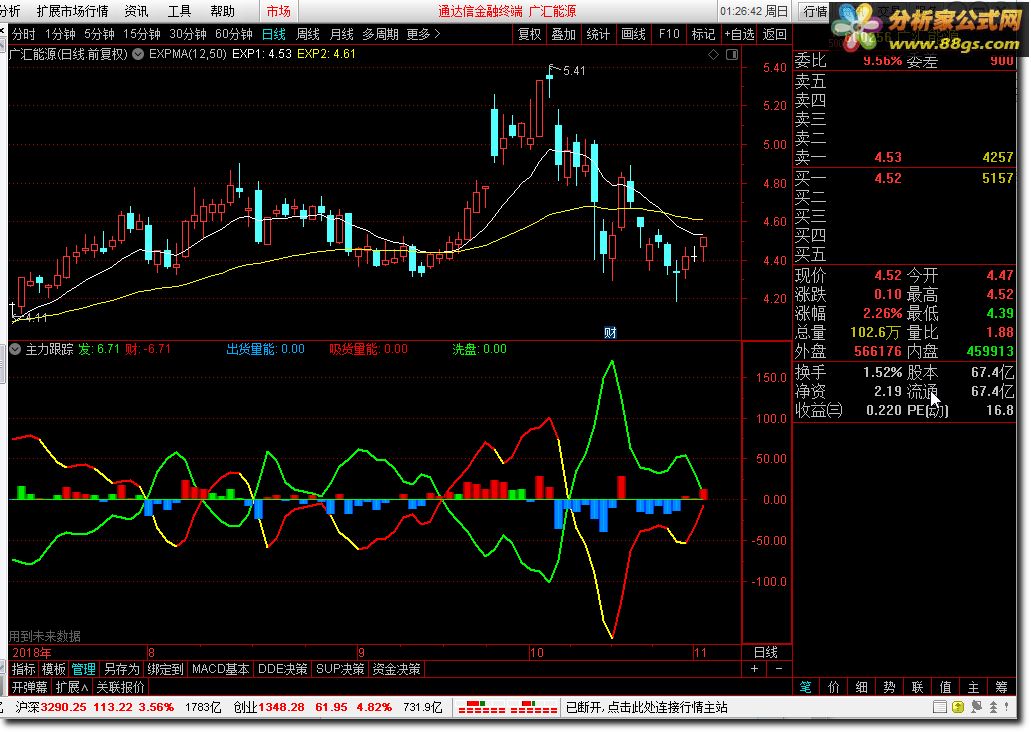Open the 多周期 multi-period view
The height and width of the screenshot is (732, 1031).
381,34
